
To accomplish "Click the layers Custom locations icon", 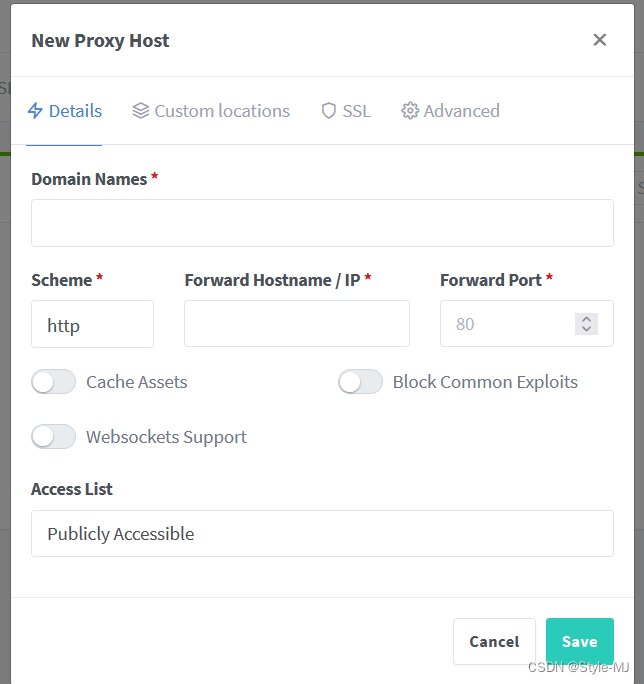I will (x=141, y=111).
